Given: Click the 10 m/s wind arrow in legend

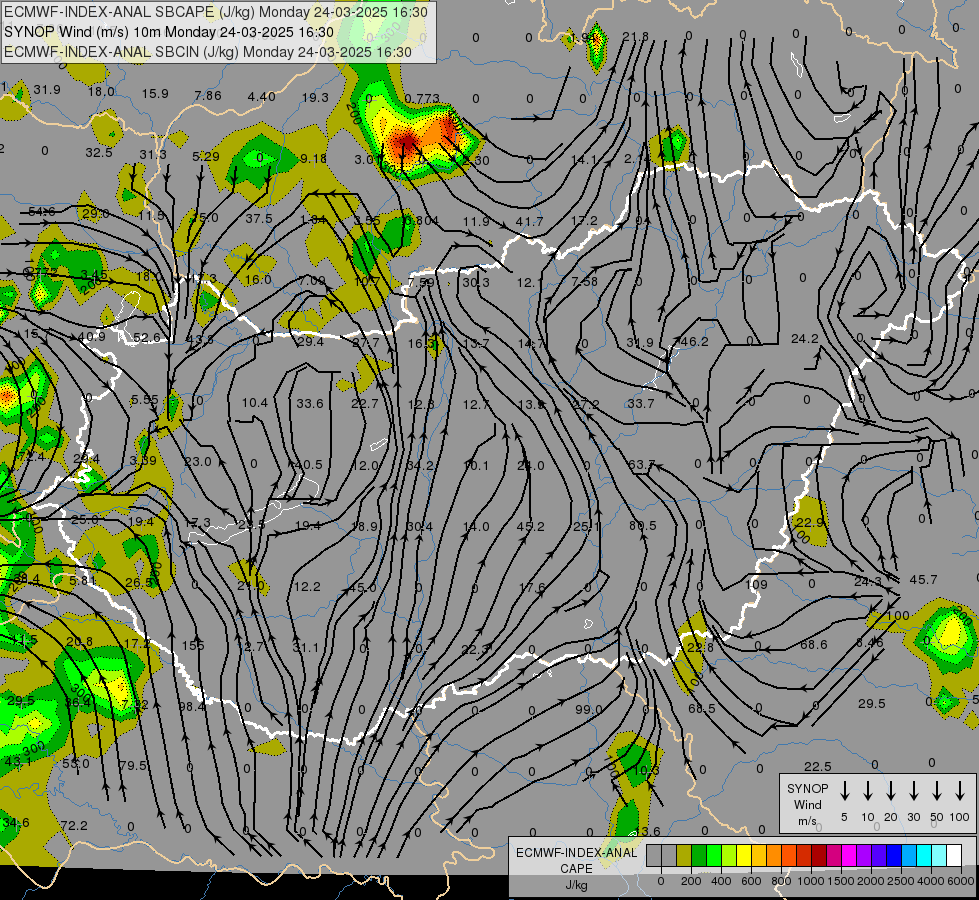Looking at the screenshot, I should coord(867,790).
